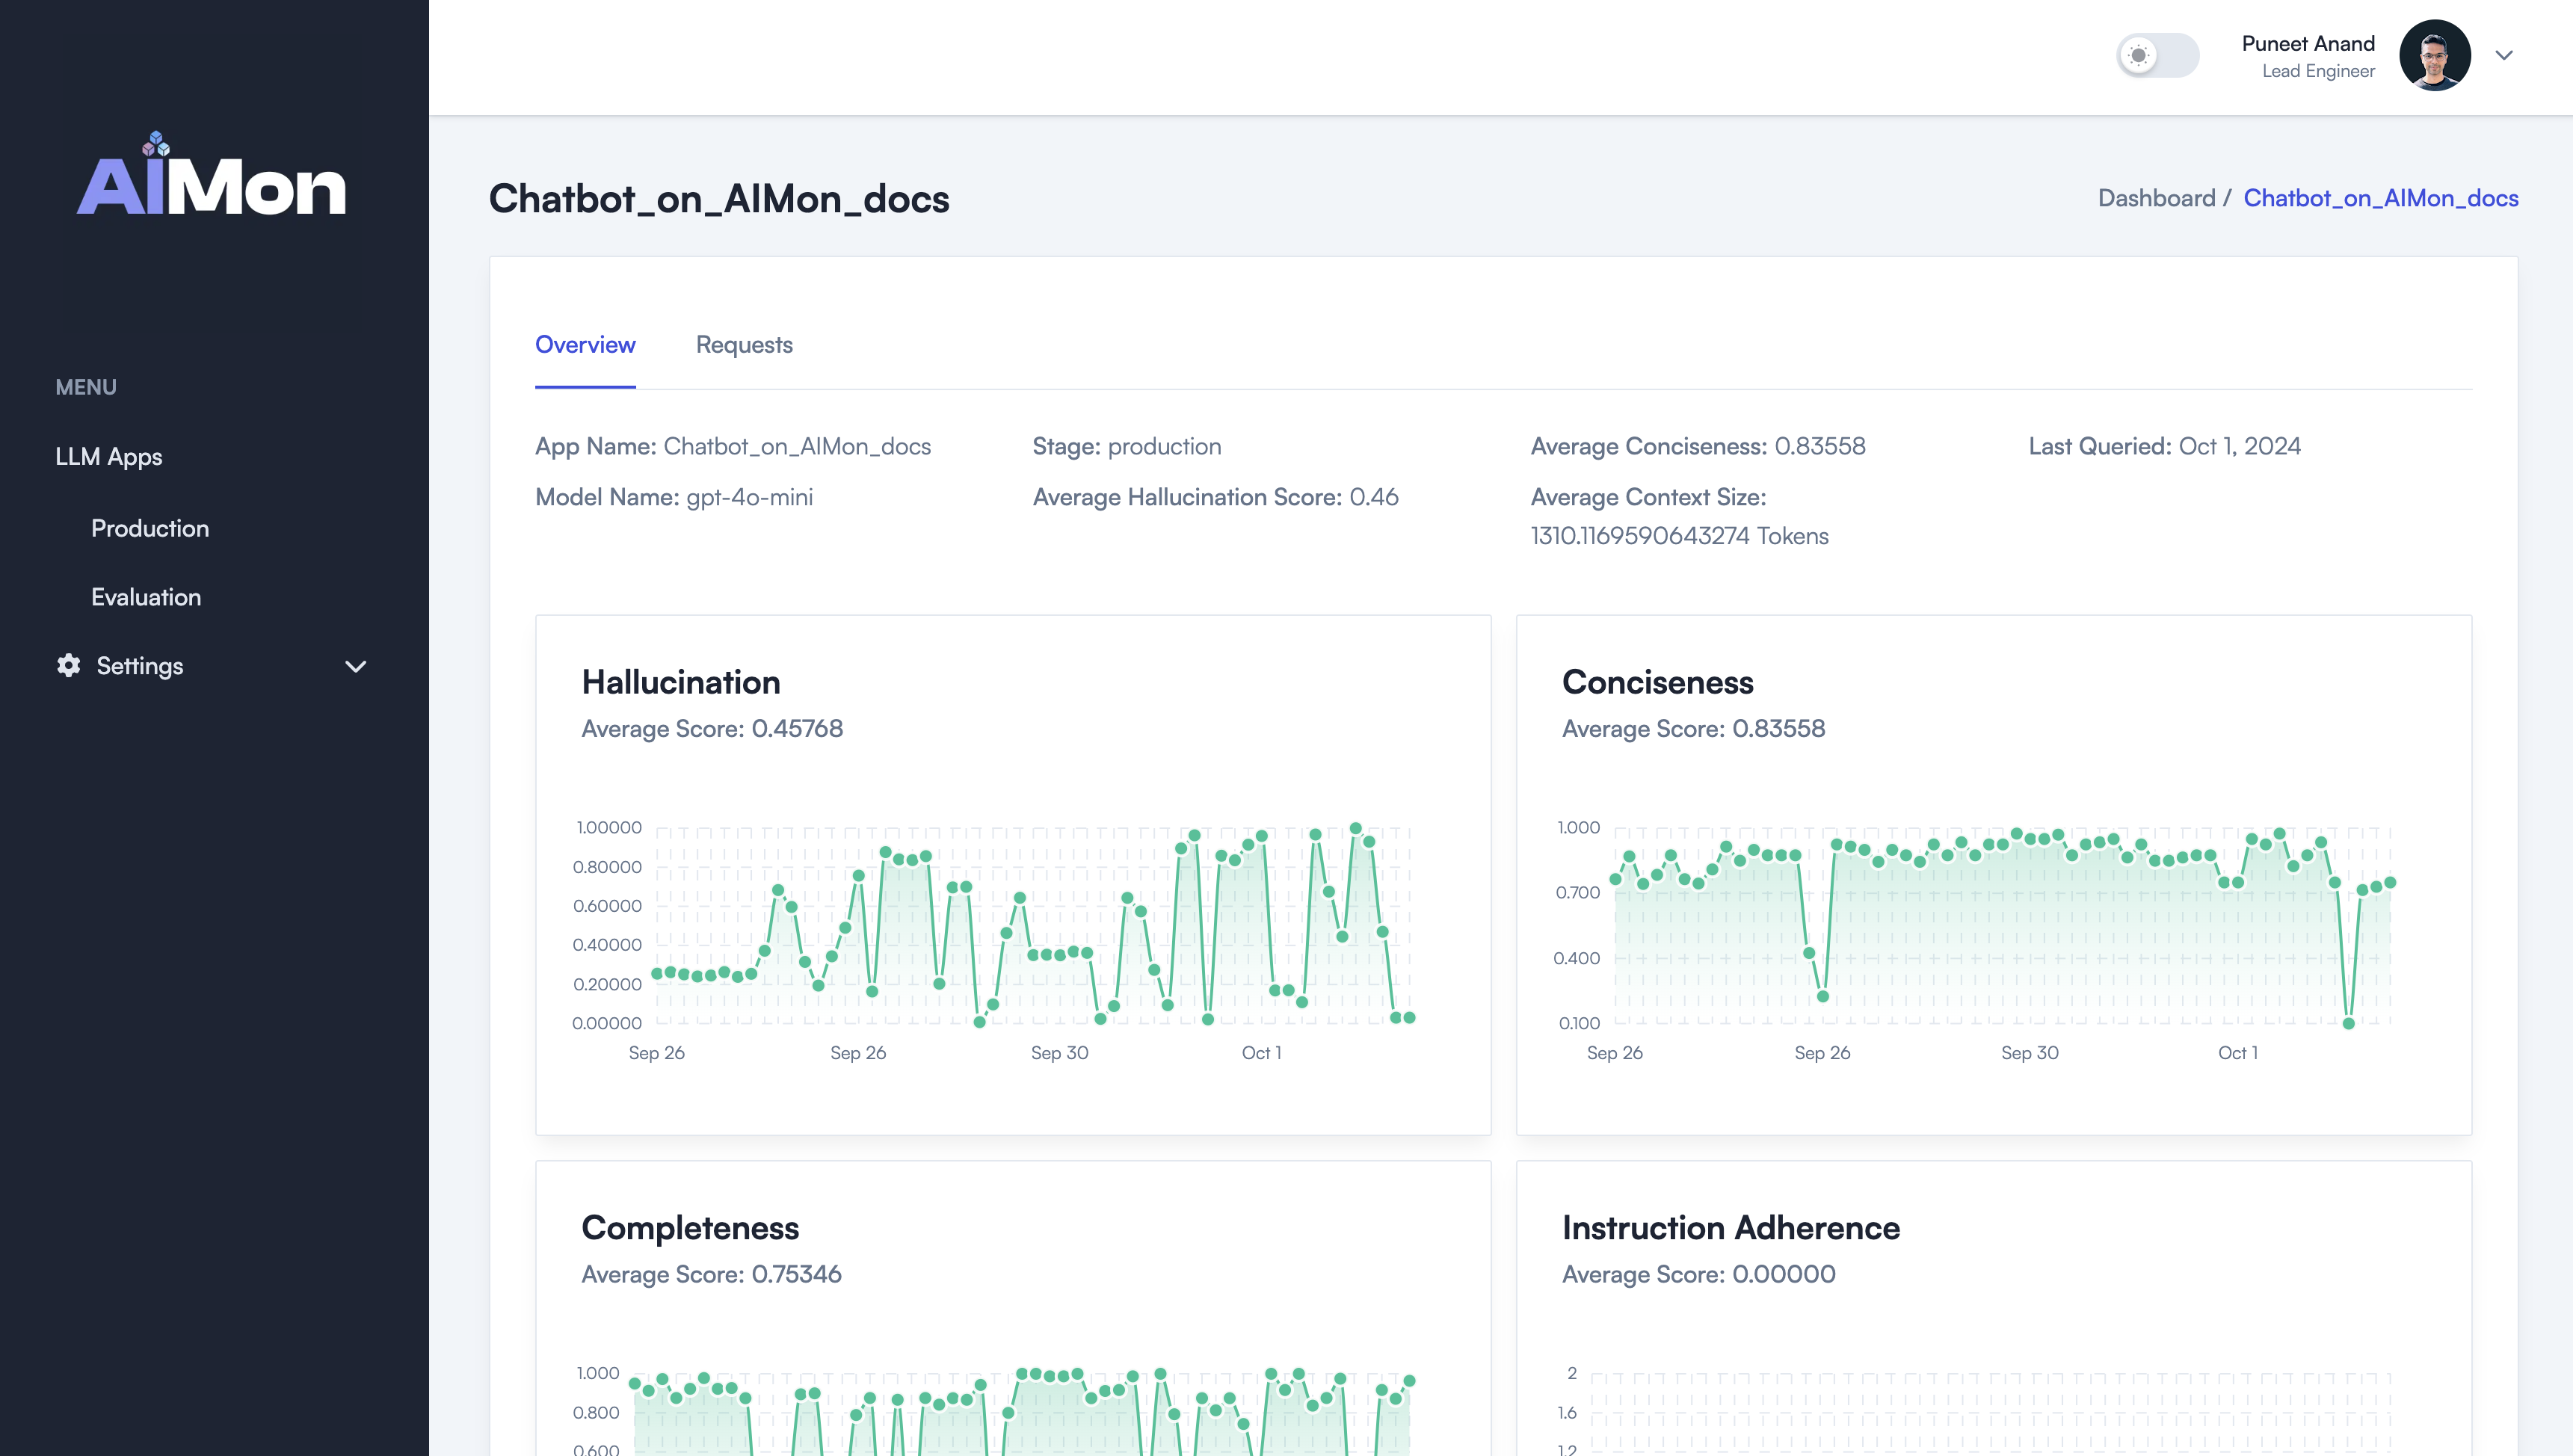Click the Hallucination chart title
The width and height of the screenshot is (2573, 1456).
(681, 682)
